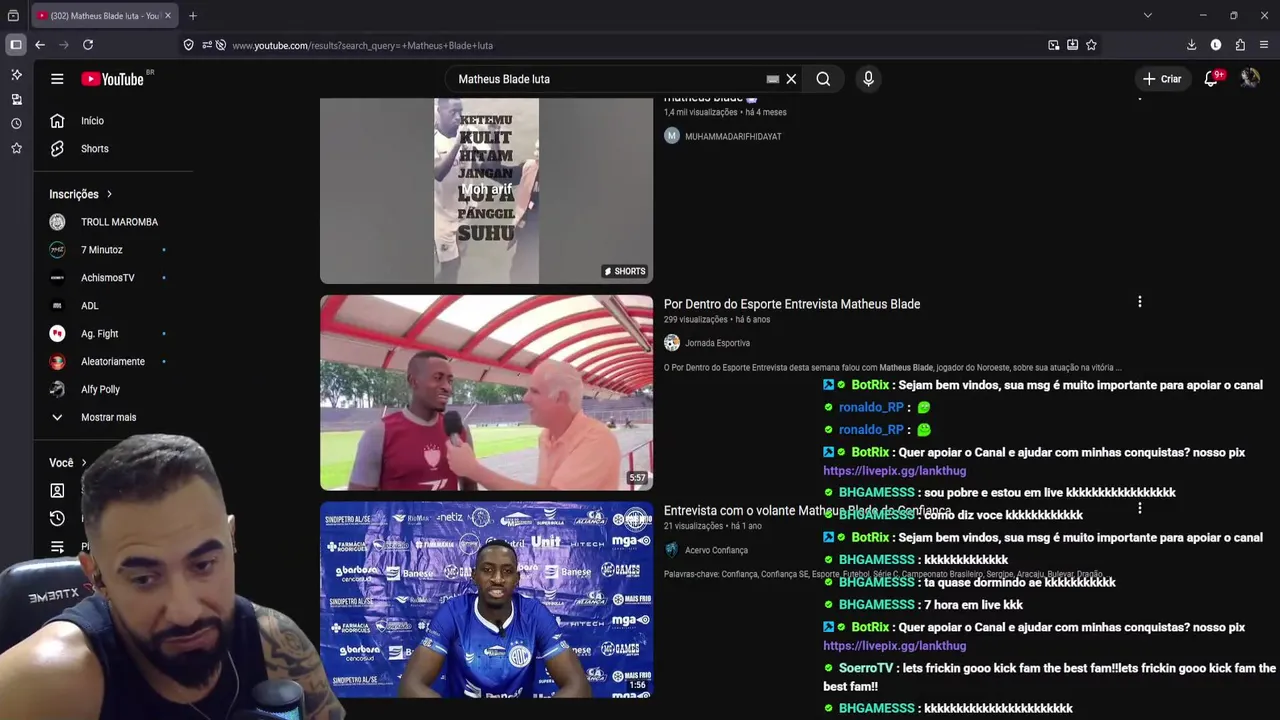Open browser sidebar bookmarks star
The width and height of the screenshot is (1280, 720).
16,148
